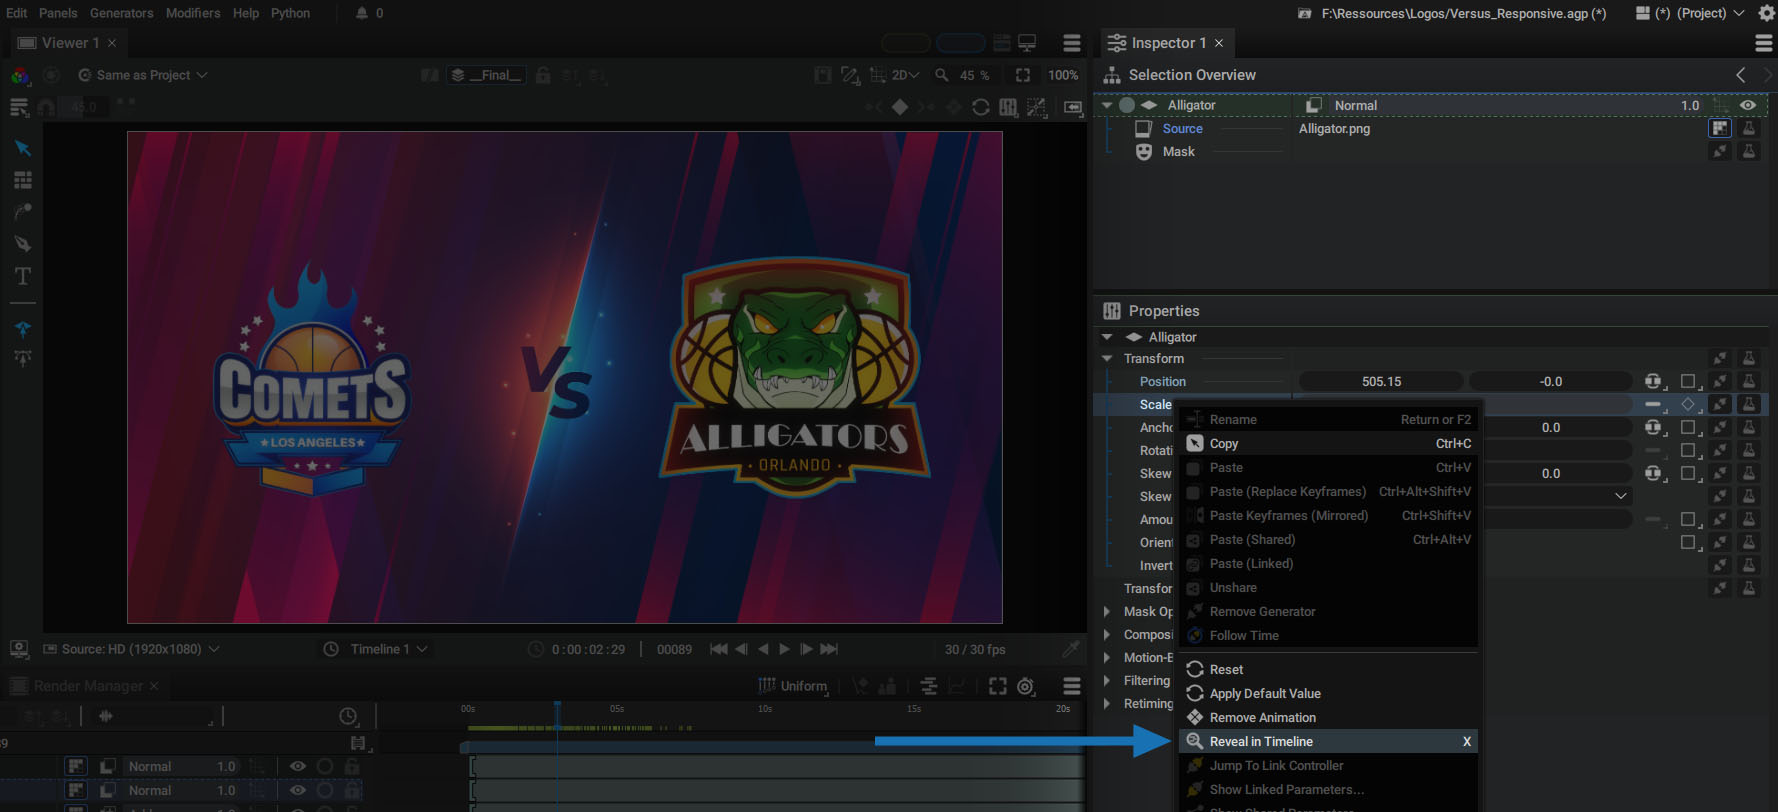The height and width of the screenshot is (812, 1778).
Task: Toggle lock on first Normal timeline layer
Action: 352,766
